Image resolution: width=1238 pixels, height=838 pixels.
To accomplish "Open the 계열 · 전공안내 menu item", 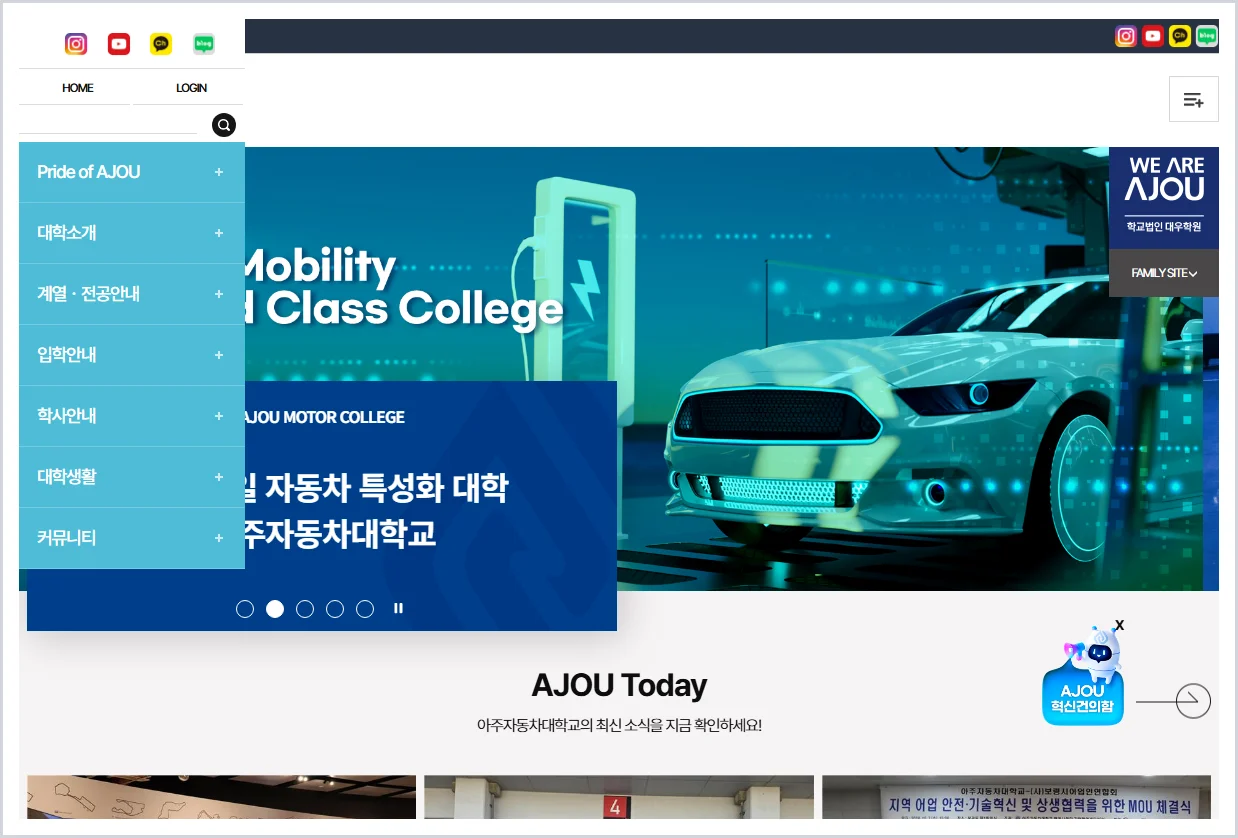I will pyautogui.click(x=131, y=294).
